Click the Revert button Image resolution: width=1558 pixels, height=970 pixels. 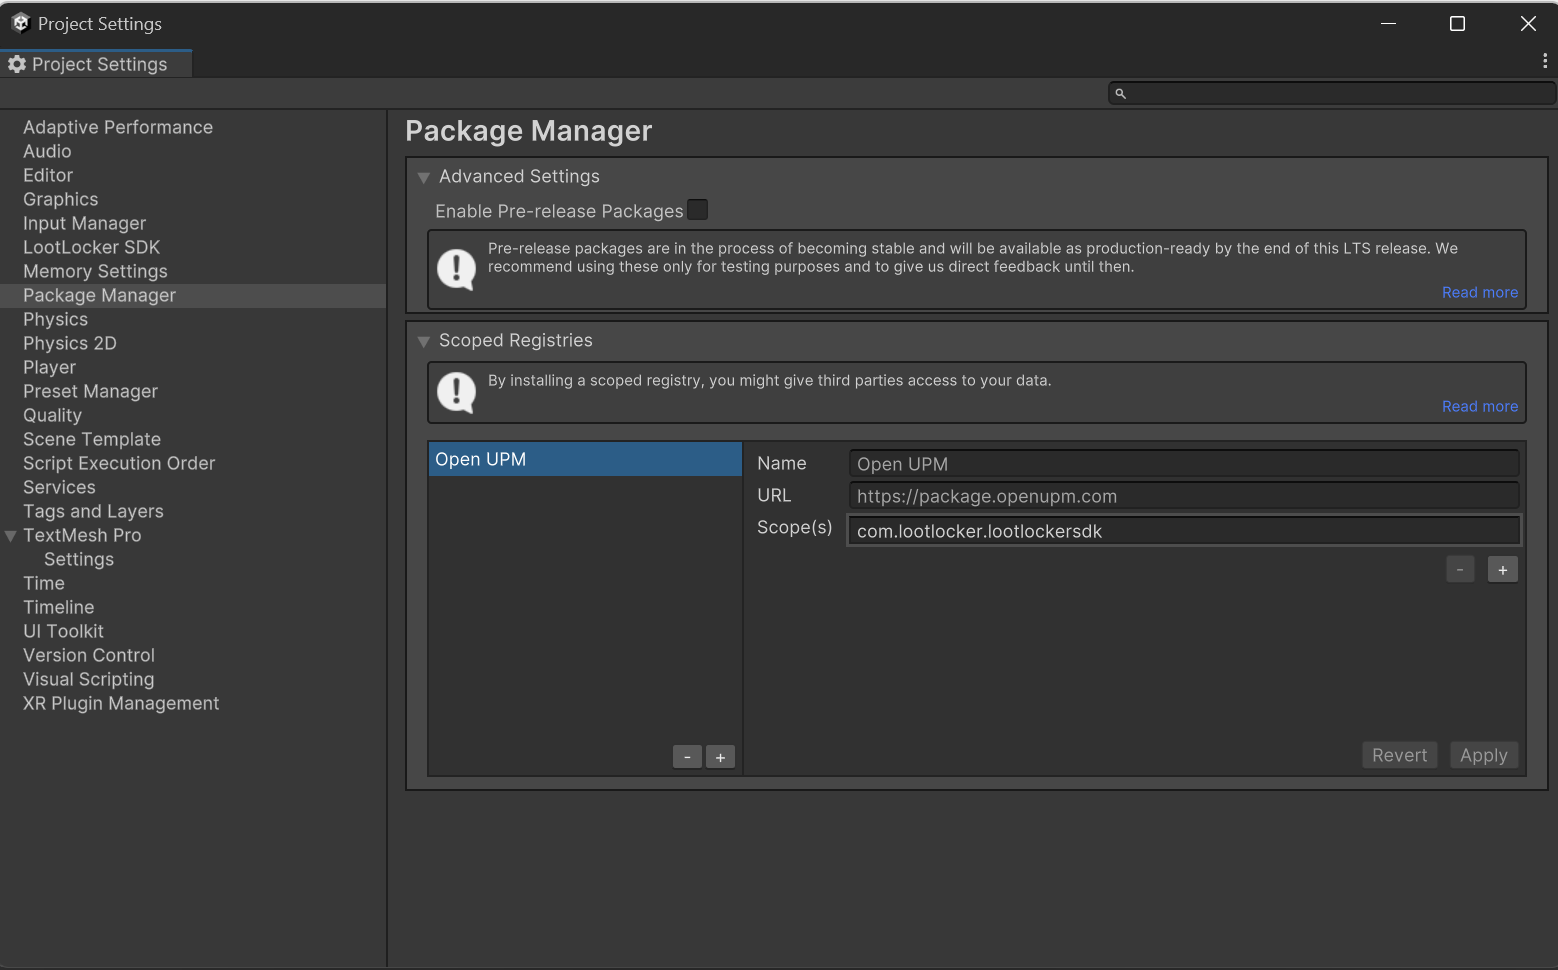click(1399, 755)
